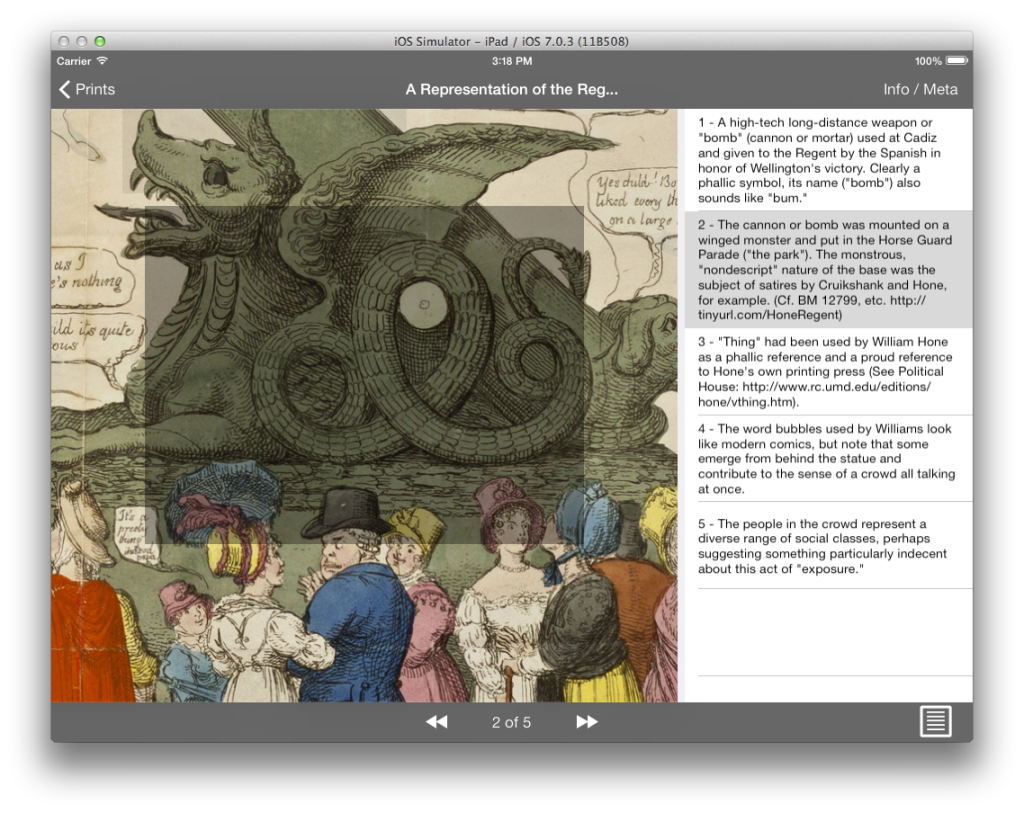The width and height of the screenshot is (1024, 813).
Task: Select annotation 5 about the crowd
Action: coord(828,546)
